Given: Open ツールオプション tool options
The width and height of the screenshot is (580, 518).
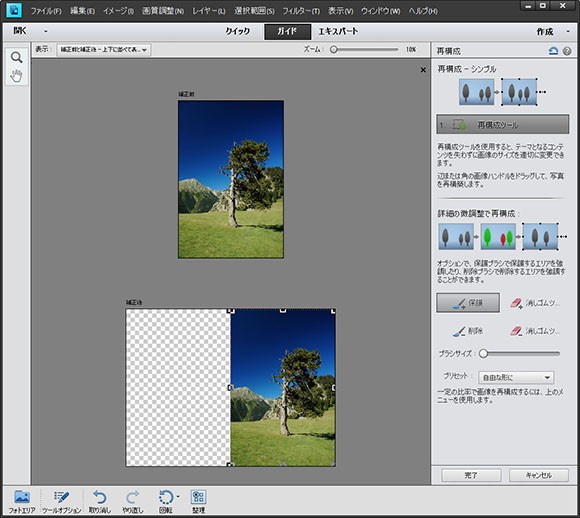Looking at the screenshot, I should pos(61,502).
